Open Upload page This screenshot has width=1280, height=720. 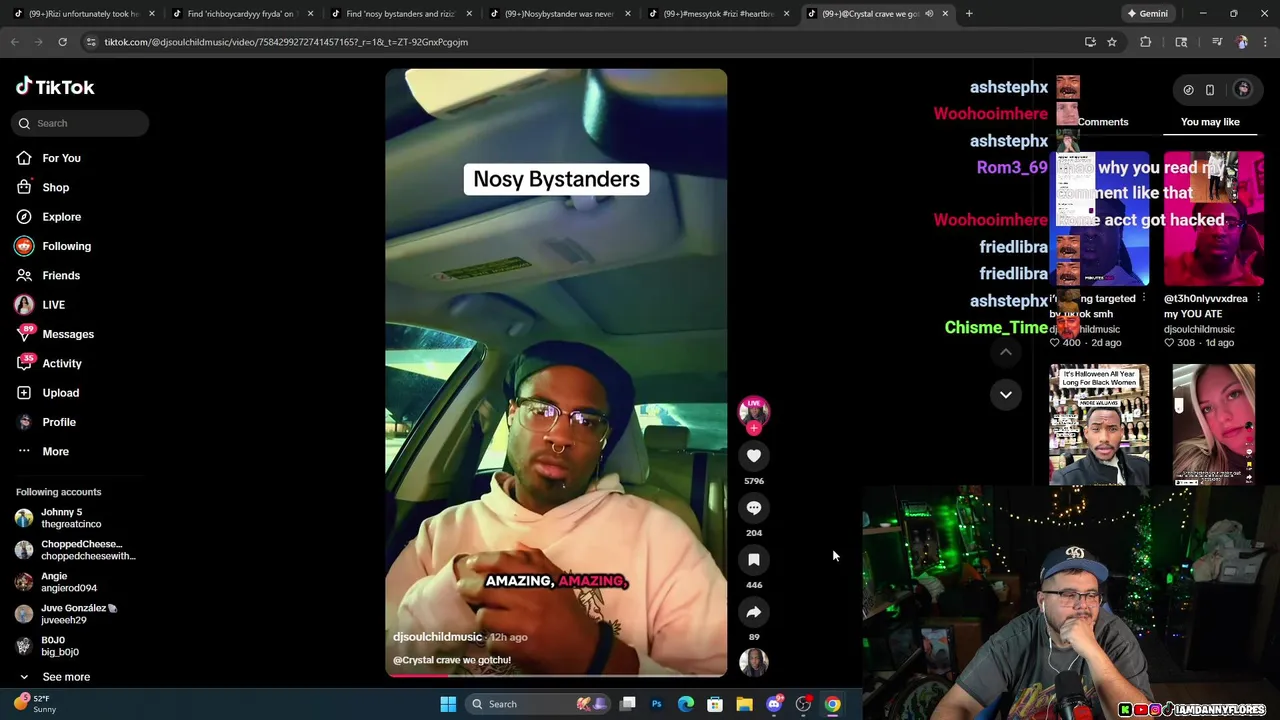pyautogui.click(x=60, y=393)
